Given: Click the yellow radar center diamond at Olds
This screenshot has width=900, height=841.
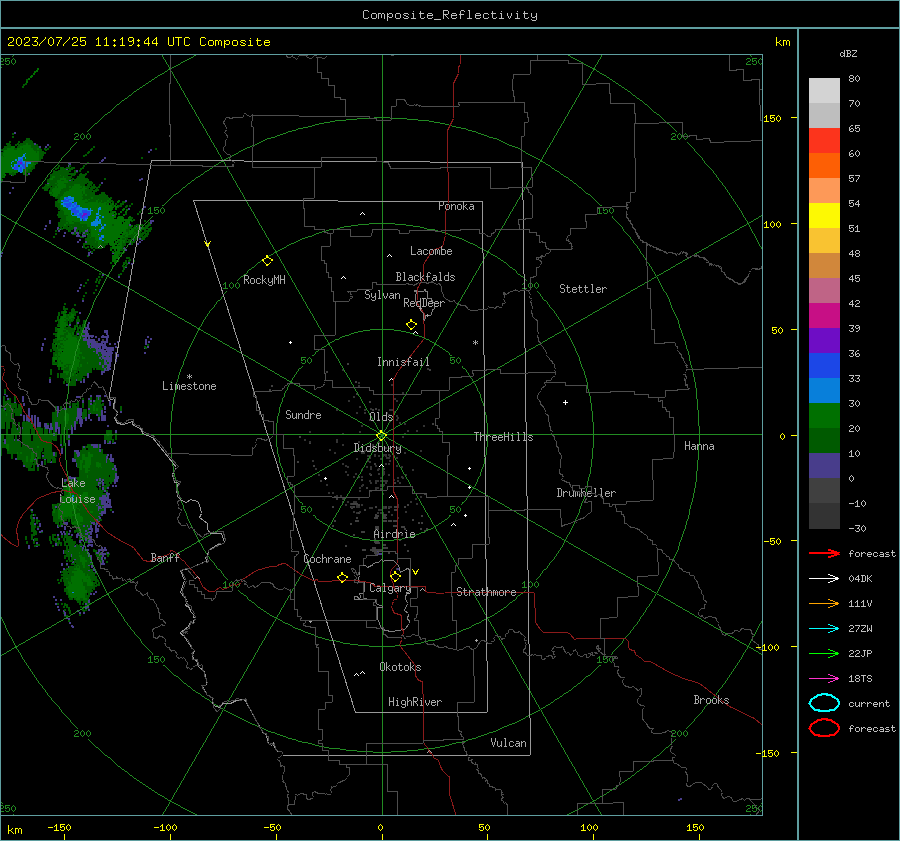Looking at the screenshot, I should 382,435.
